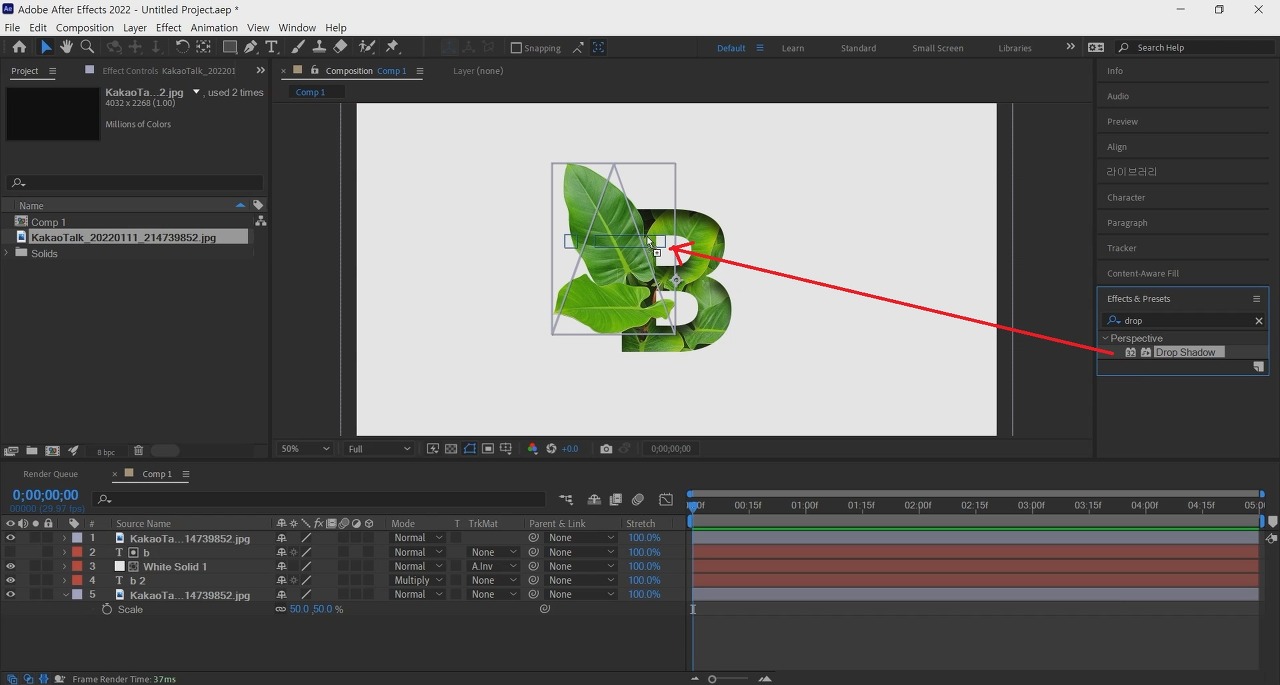Screen dimensions: 1280x685
Task: Open the Composition menu
Action: (x=84, y=28)
